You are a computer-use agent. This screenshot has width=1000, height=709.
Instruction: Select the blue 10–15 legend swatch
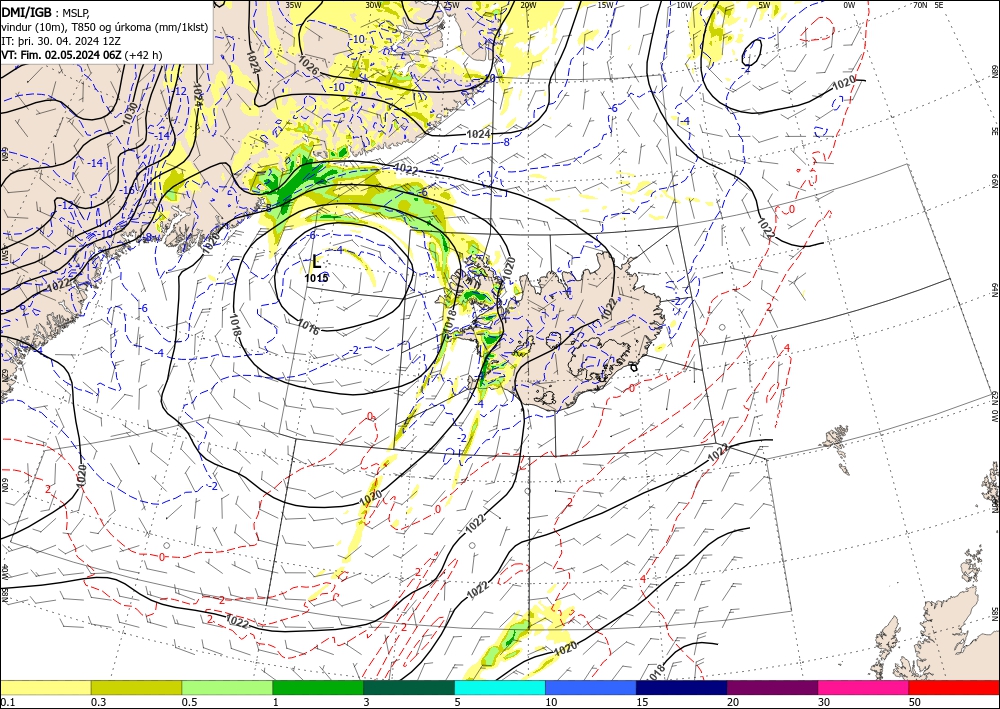pos(591,687)
